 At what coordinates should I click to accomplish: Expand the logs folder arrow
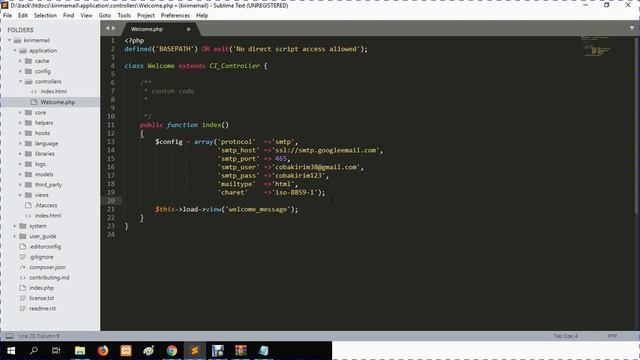[20, 164]
